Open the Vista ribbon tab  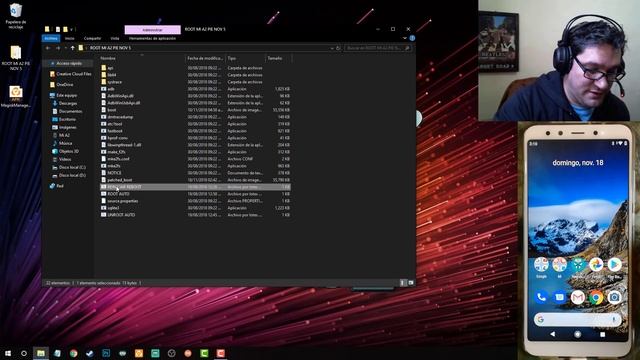[115, 38]
